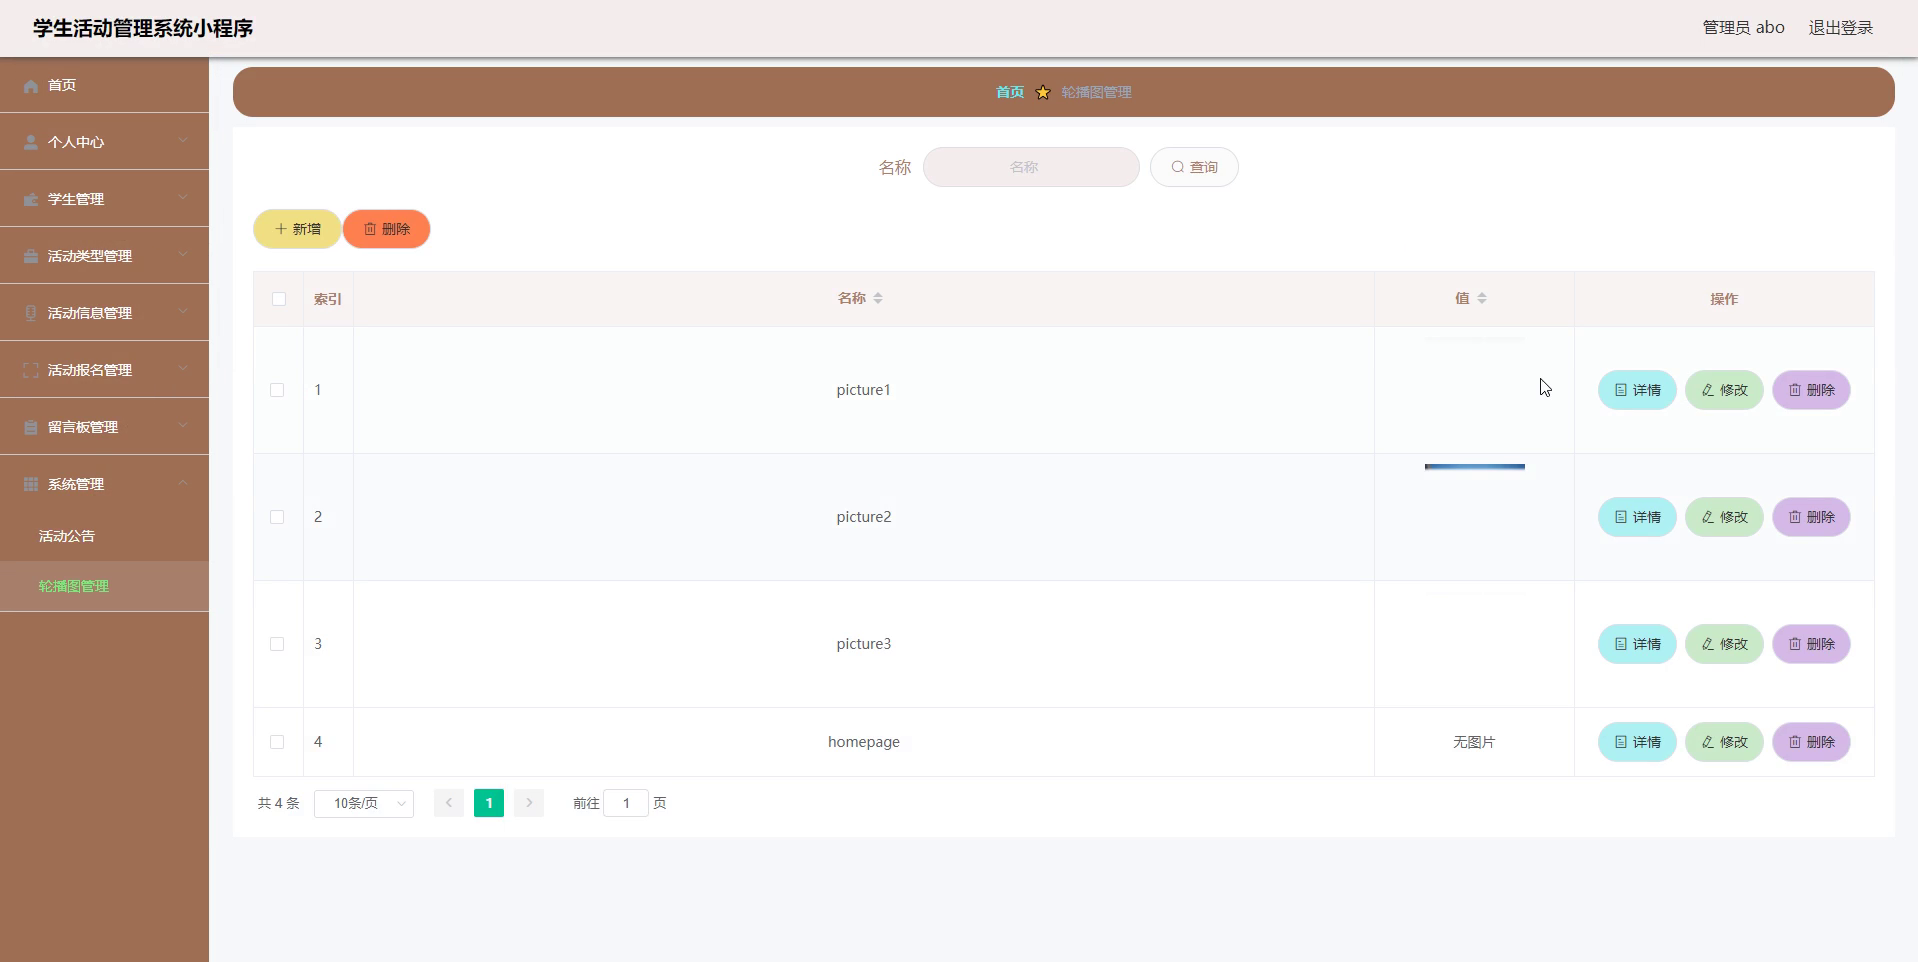Viewport: 1918px width, 962px height.
Task: Click the 共 4 条 total count text
Action: (279, 803)
